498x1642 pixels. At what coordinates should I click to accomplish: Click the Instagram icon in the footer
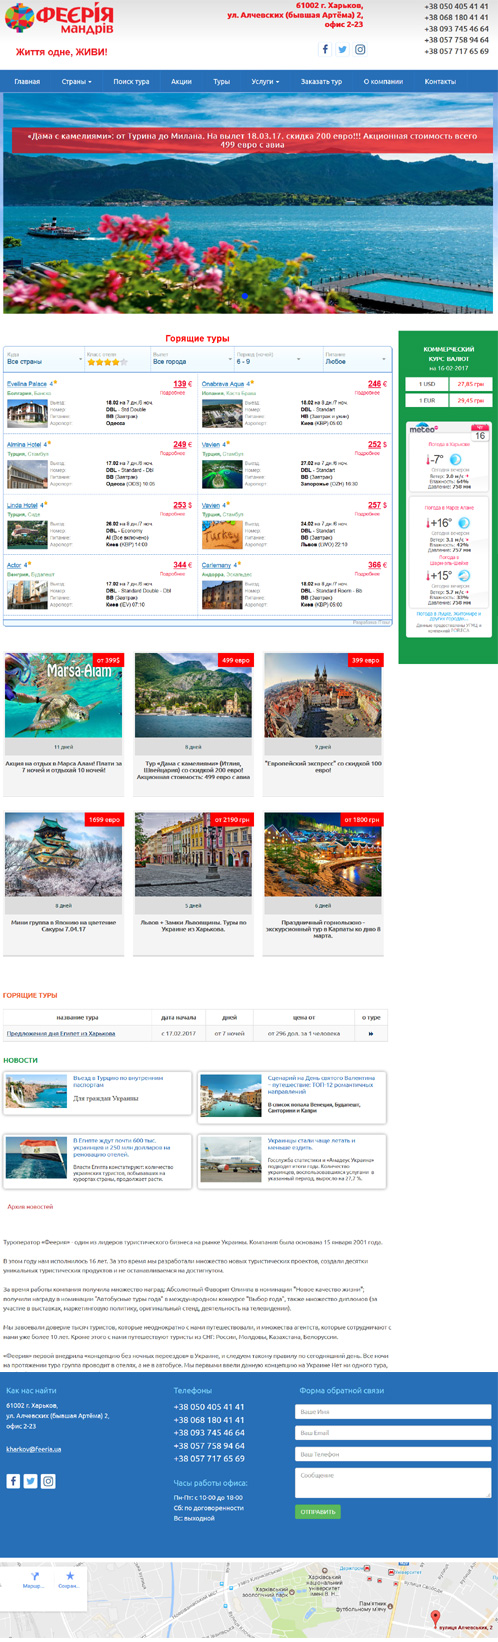(x=48, y=1481)
